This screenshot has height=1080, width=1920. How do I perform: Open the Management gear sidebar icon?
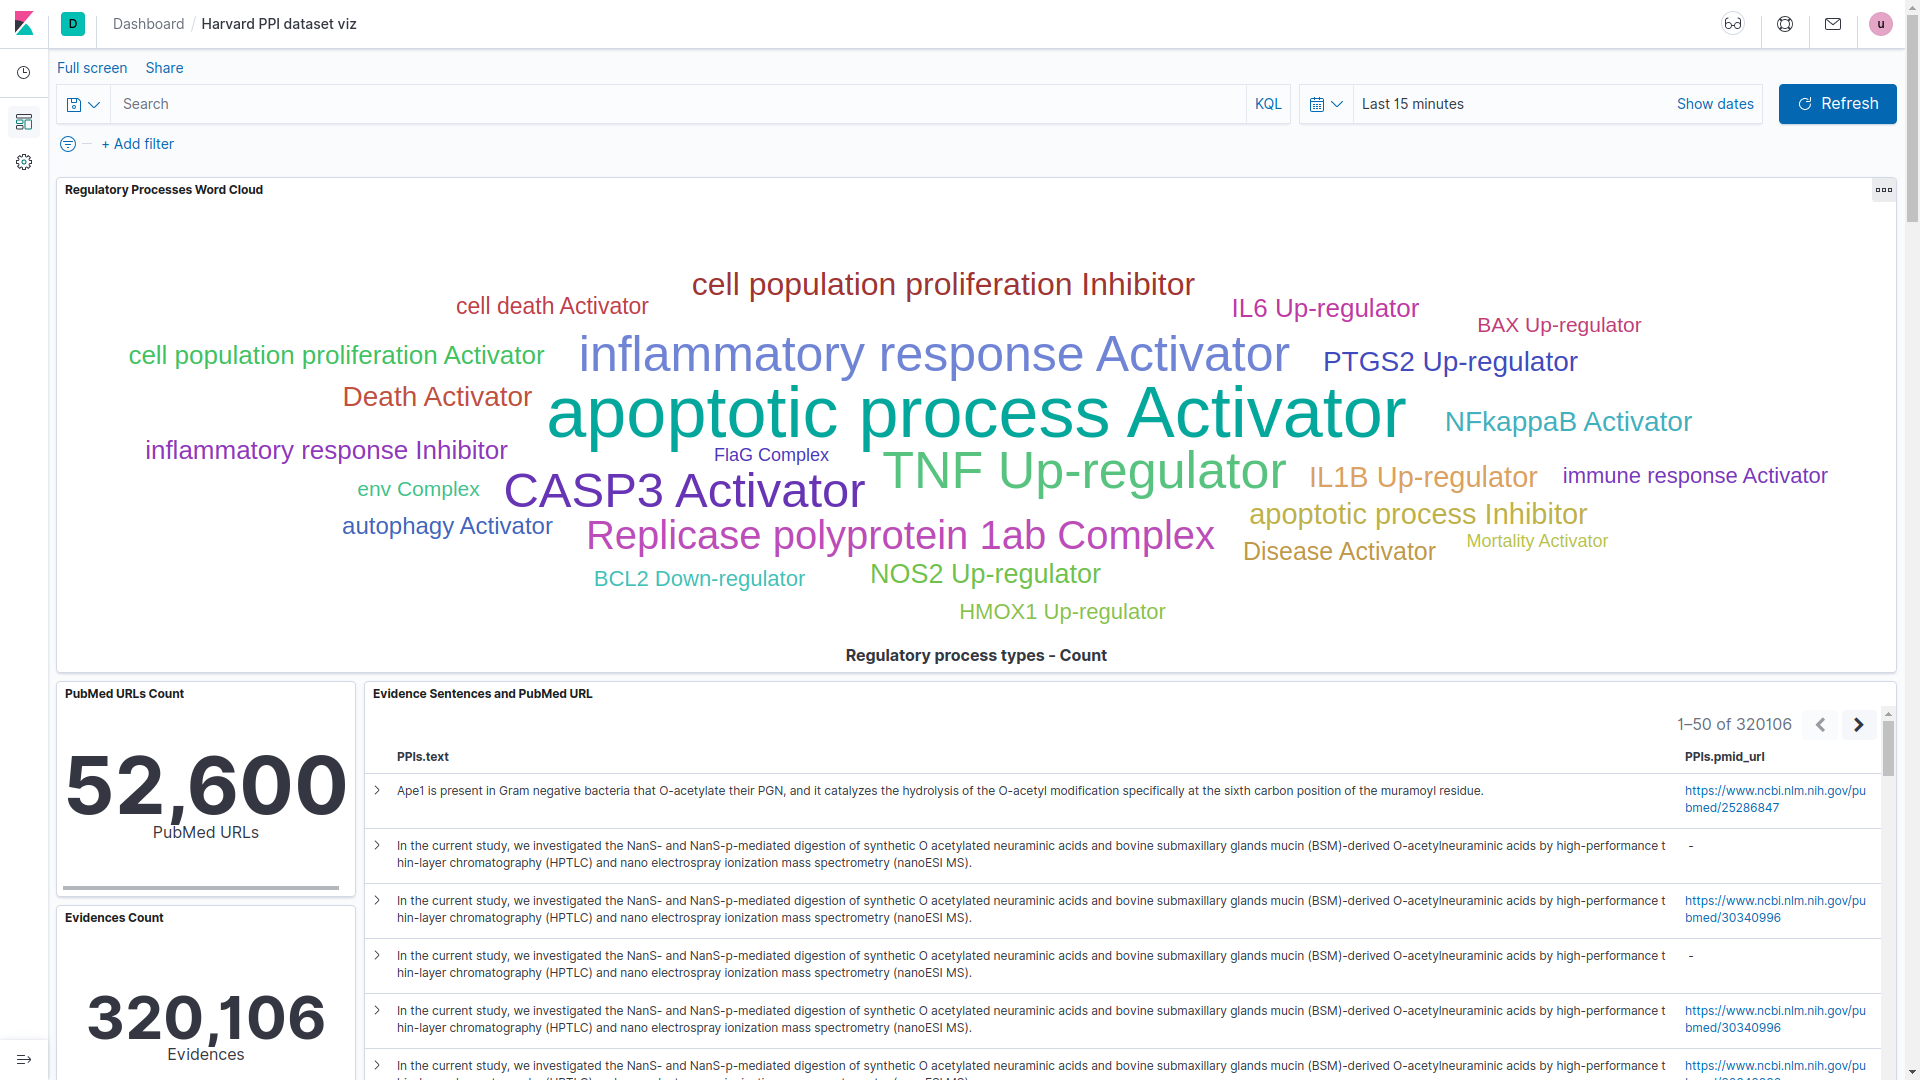24,162
